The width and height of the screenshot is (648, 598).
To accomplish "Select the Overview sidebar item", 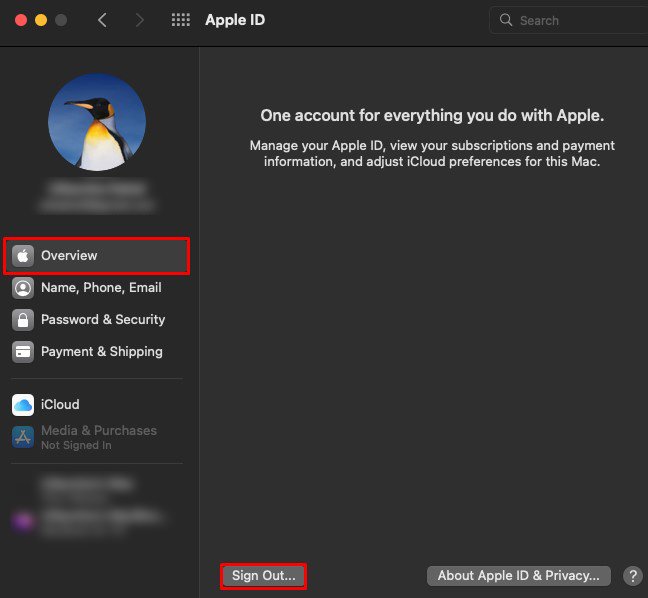I will tap(97, 256).
